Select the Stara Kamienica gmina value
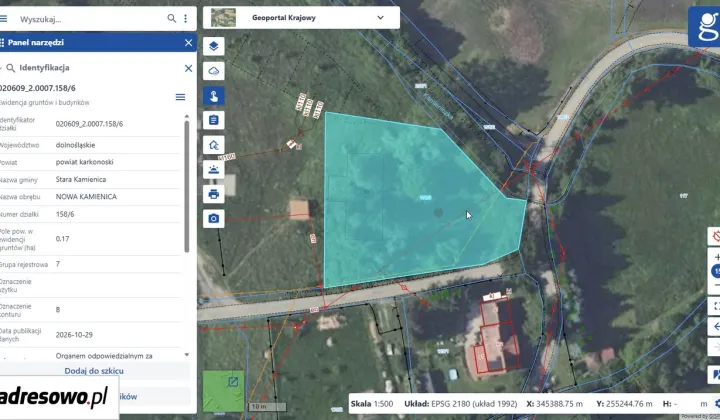The image size is (720, 420). click(81, 179)
